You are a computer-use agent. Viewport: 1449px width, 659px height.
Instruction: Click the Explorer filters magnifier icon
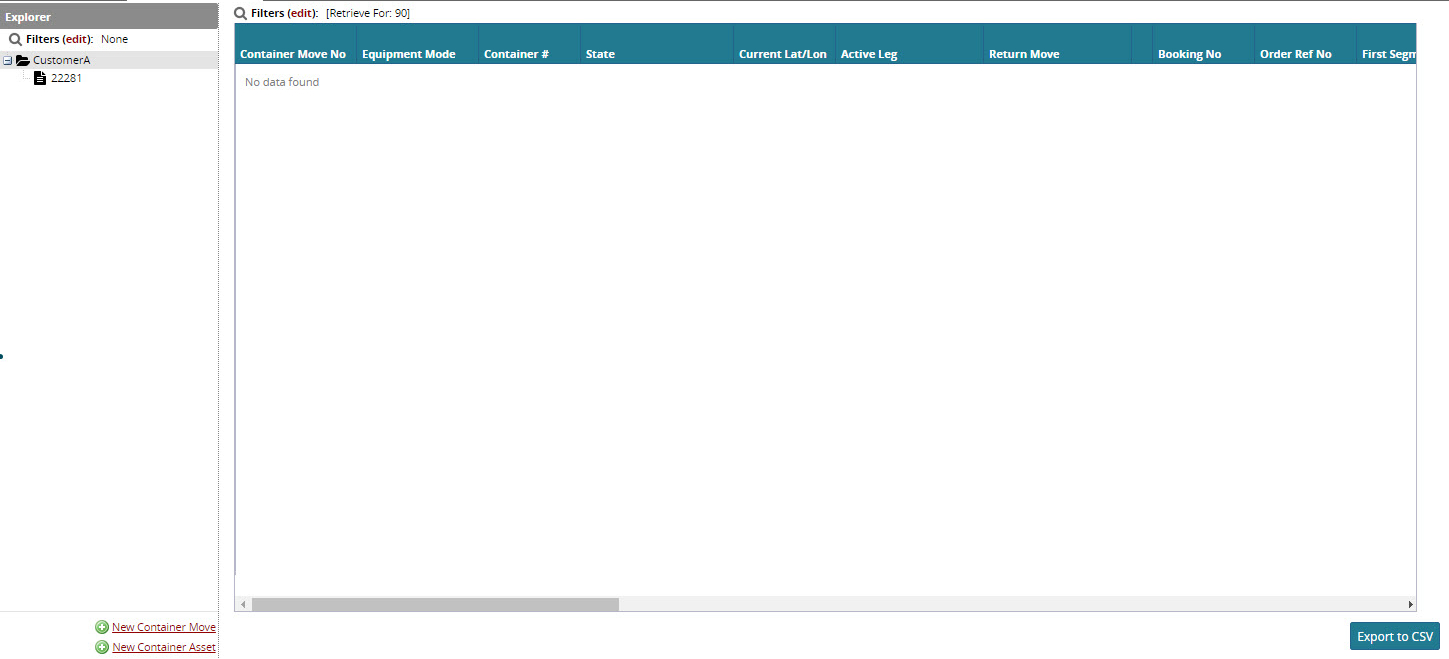coord(15,40)
